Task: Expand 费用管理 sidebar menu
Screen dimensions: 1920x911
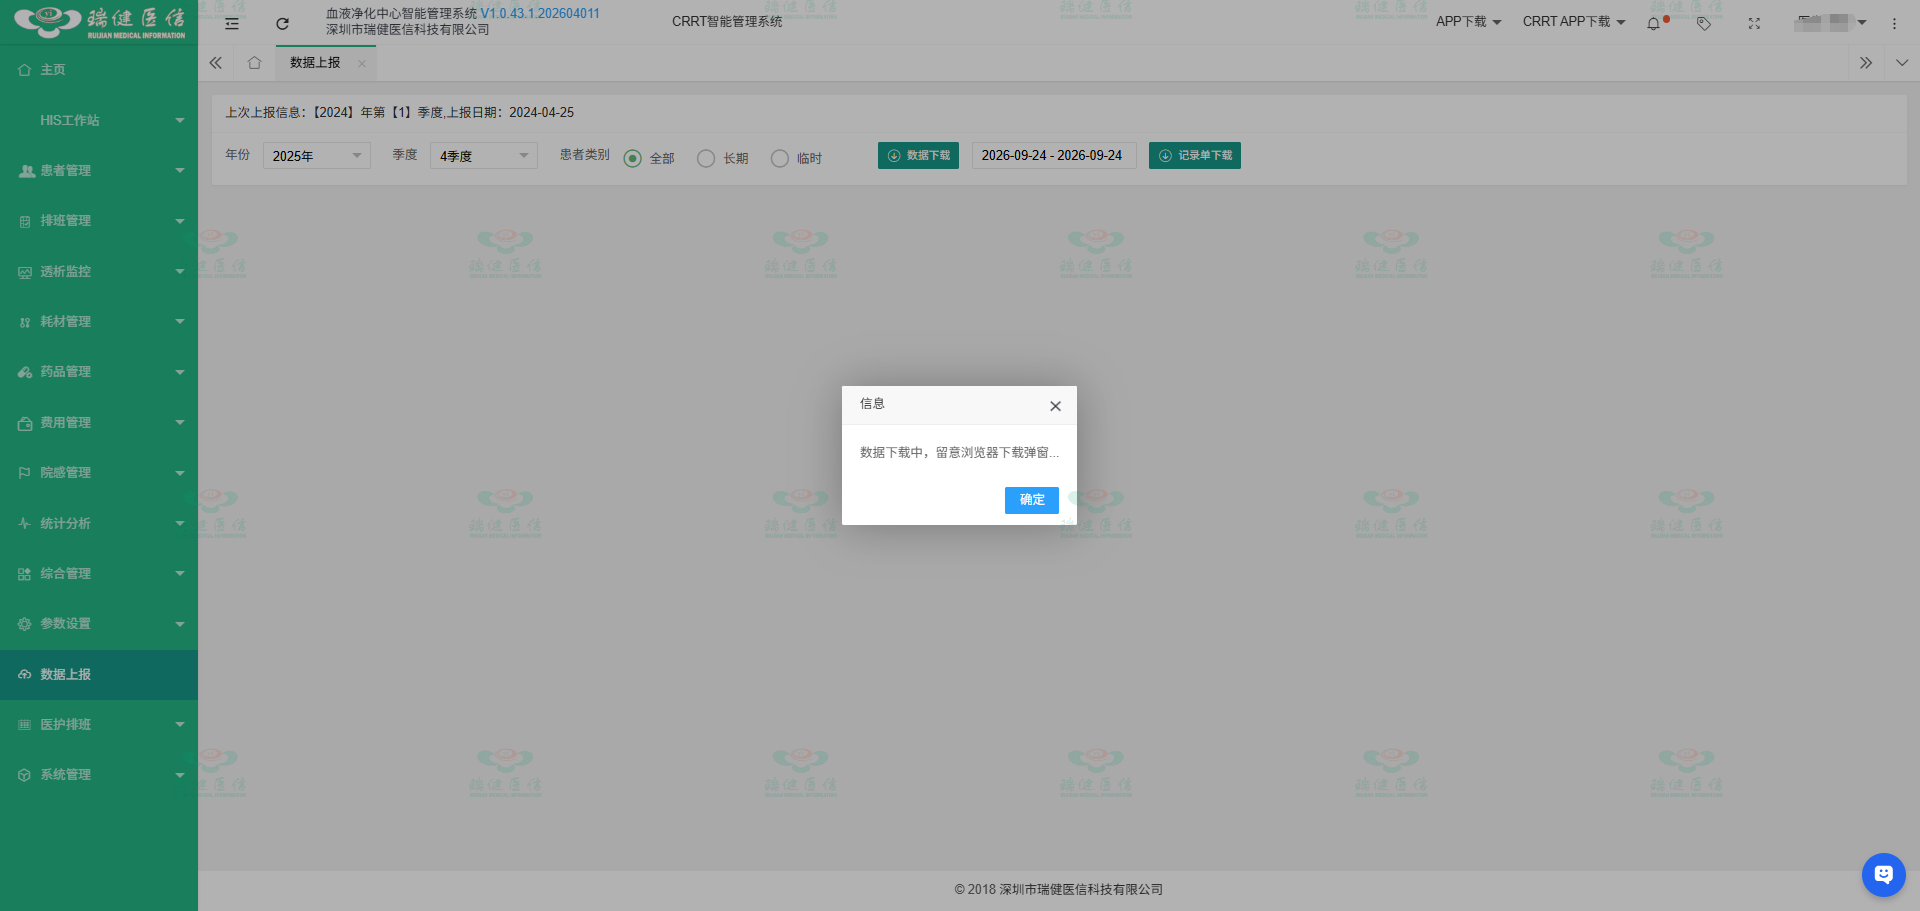Action: click(99, 423)
